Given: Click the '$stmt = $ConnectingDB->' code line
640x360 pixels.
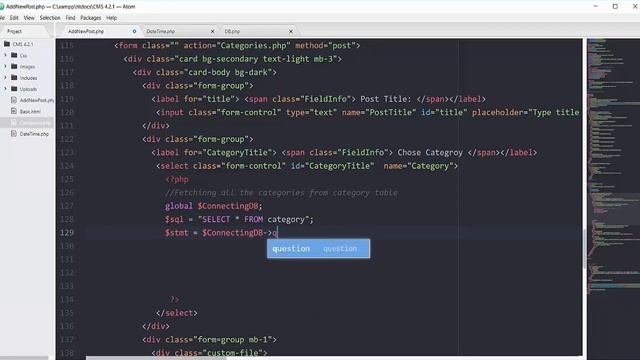Looking at the screenshot, I should tap(221, 233).
